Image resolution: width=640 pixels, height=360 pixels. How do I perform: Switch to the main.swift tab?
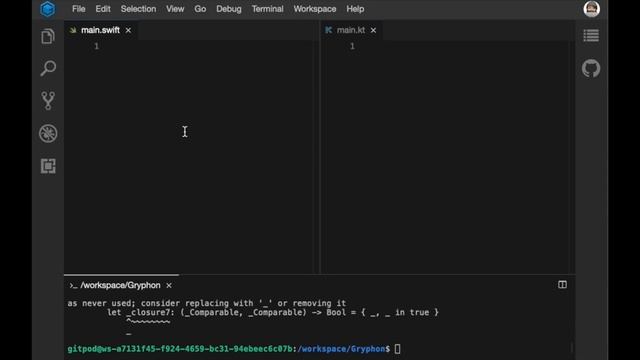[100, 30]
